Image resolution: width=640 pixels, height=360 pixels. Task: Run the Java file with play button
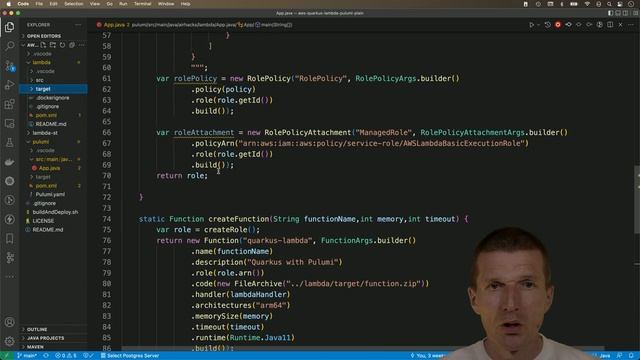531,25
